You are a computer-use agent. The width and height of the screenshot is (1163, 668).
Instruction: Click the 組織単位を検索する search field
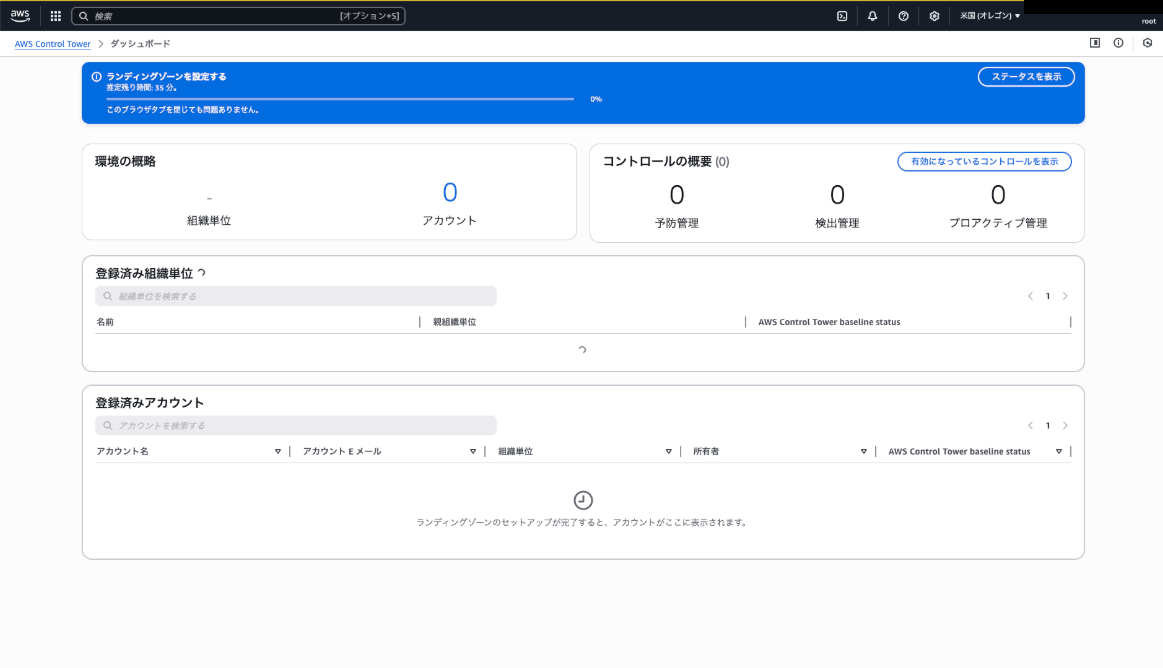pyautogui.click(x=296, y=296)
